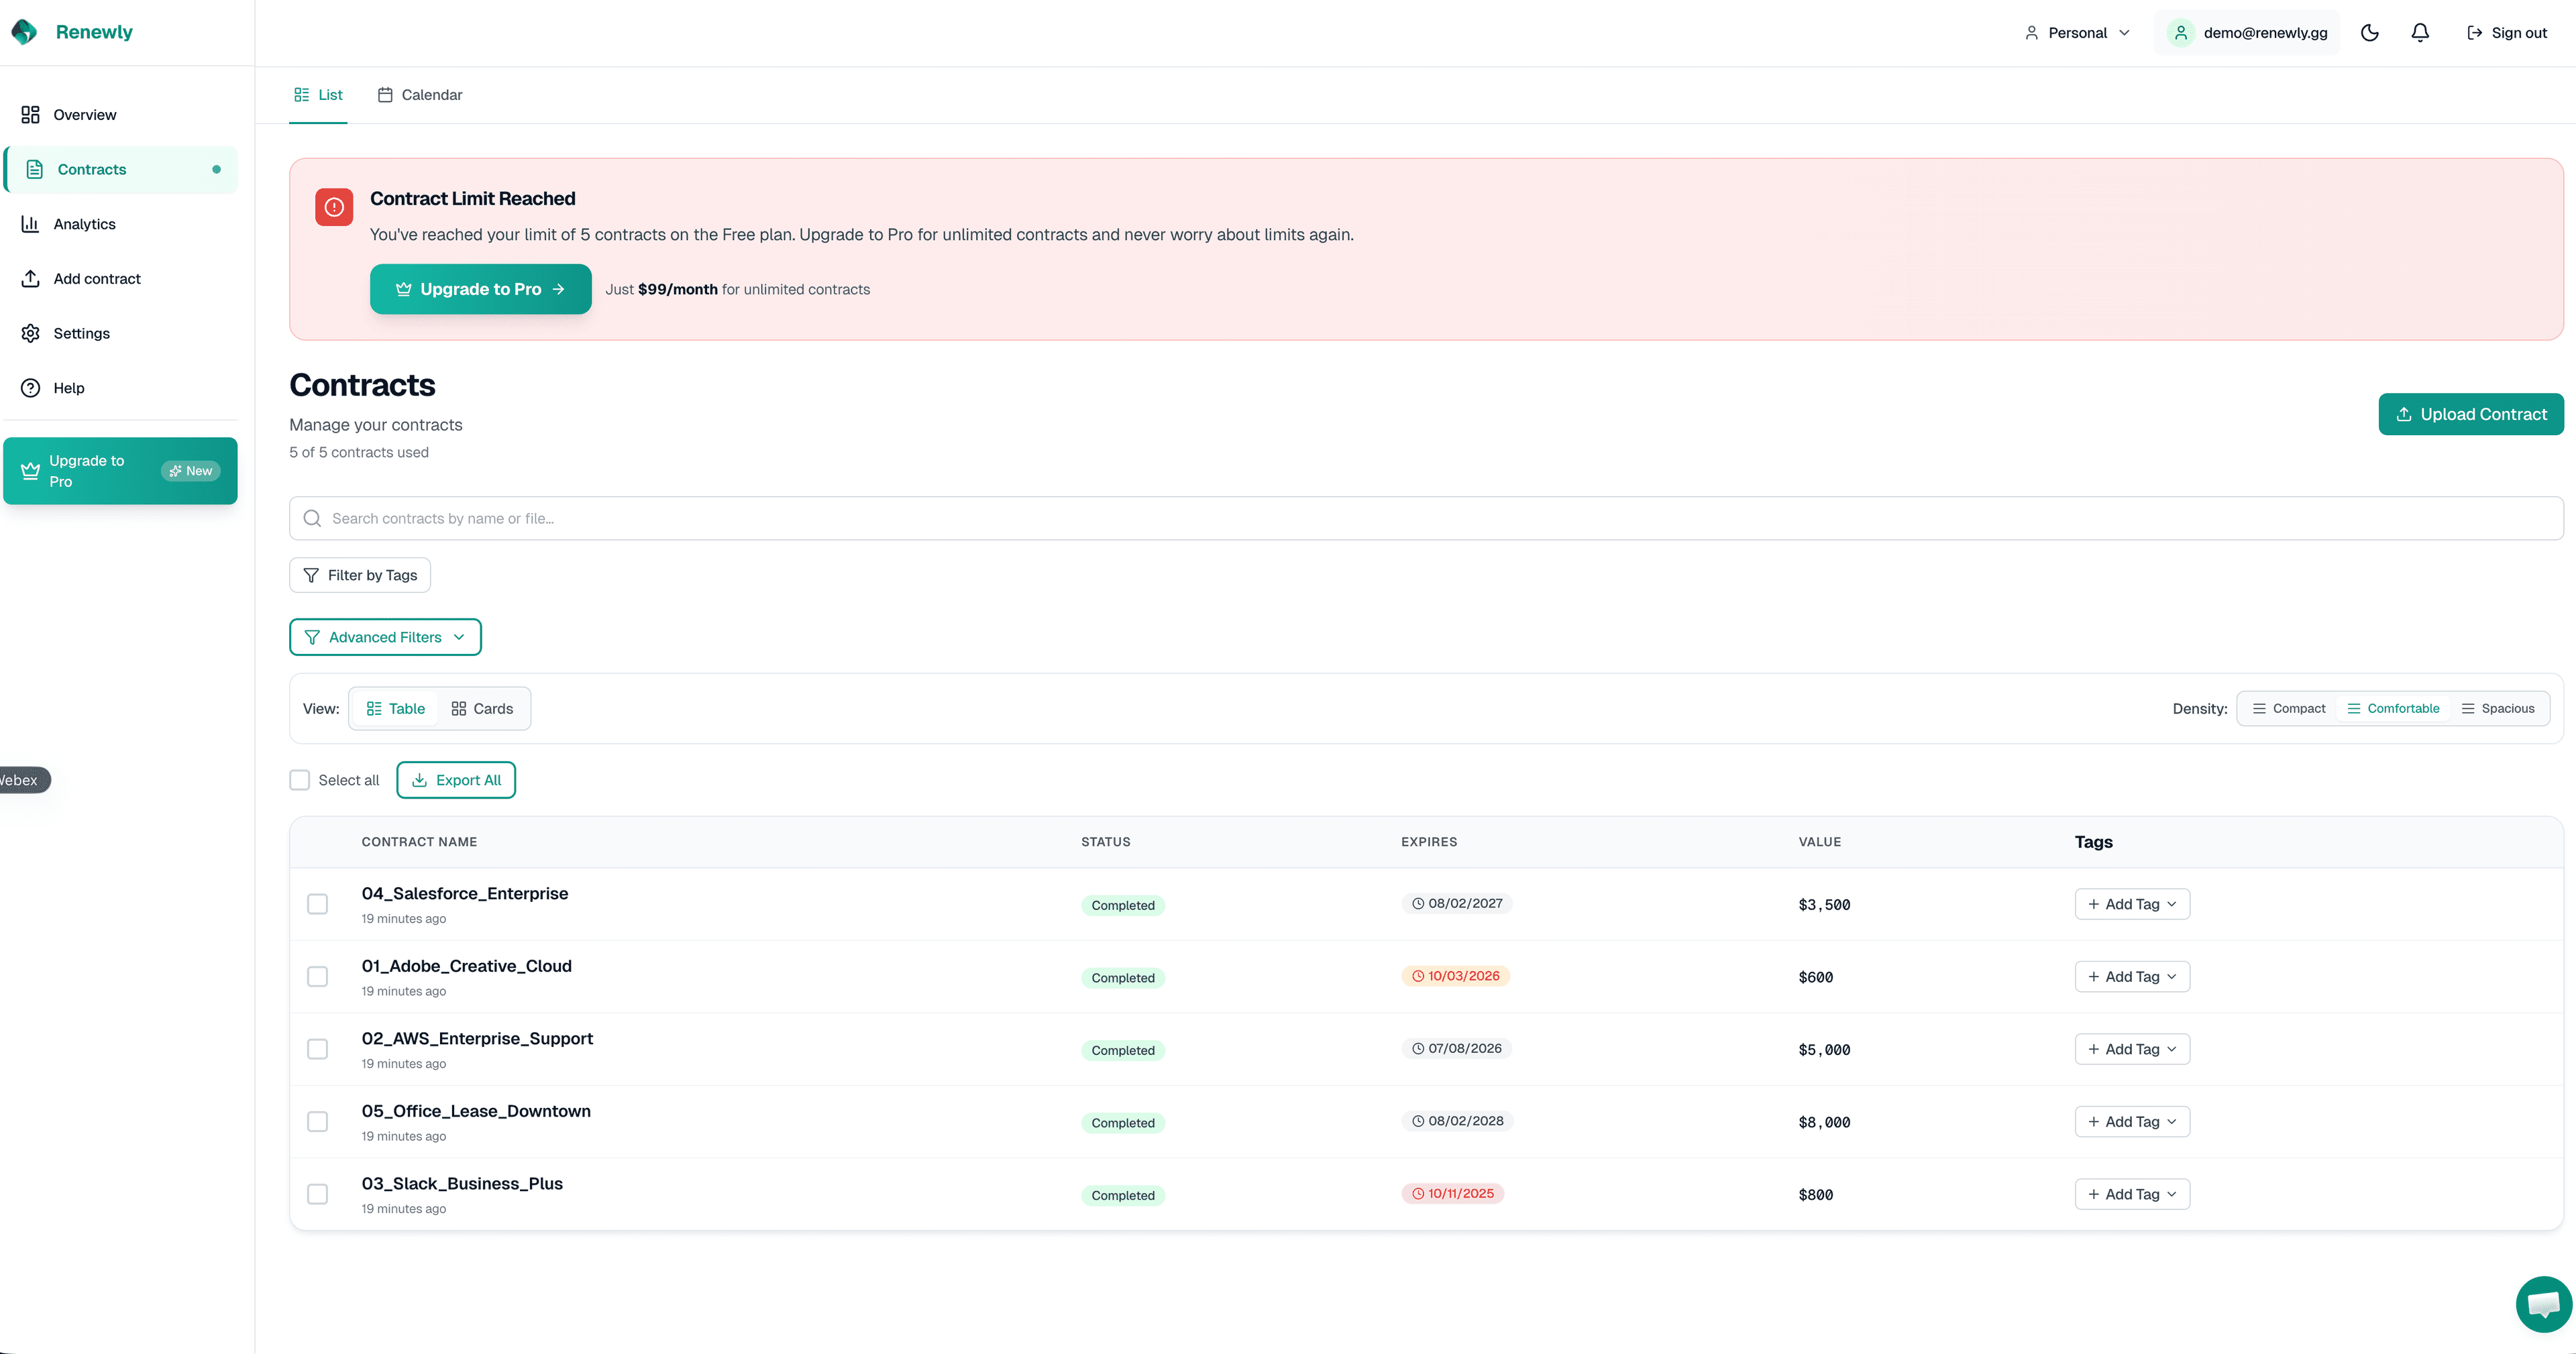Switch to the Calendar tab
Screen dimensions: 2576x1354
click(420, 95)
